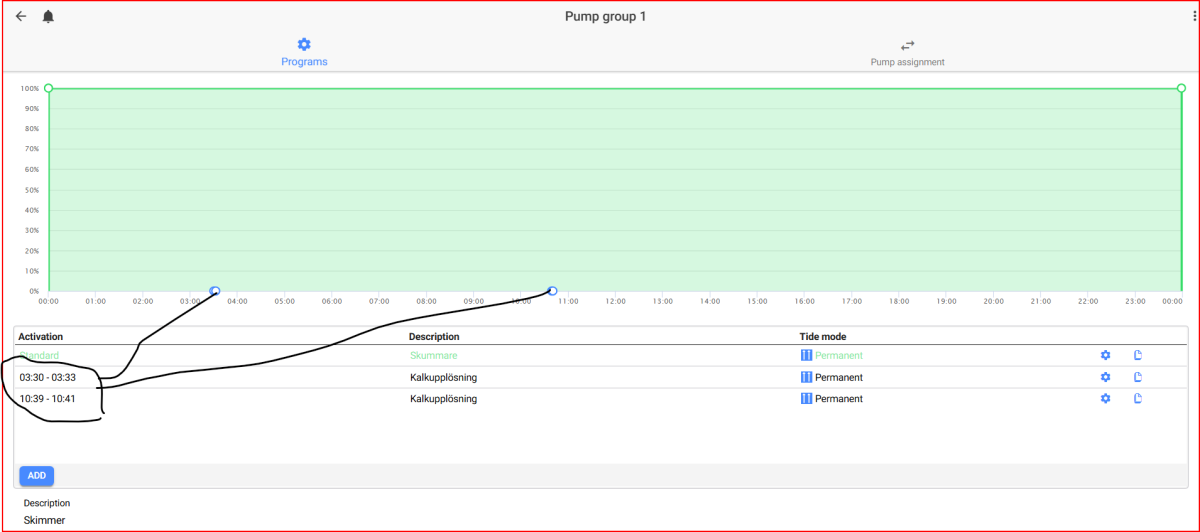The image size is (1200, 532).
Task: Click the back arrow icon
Action: [x=21, y=17]
